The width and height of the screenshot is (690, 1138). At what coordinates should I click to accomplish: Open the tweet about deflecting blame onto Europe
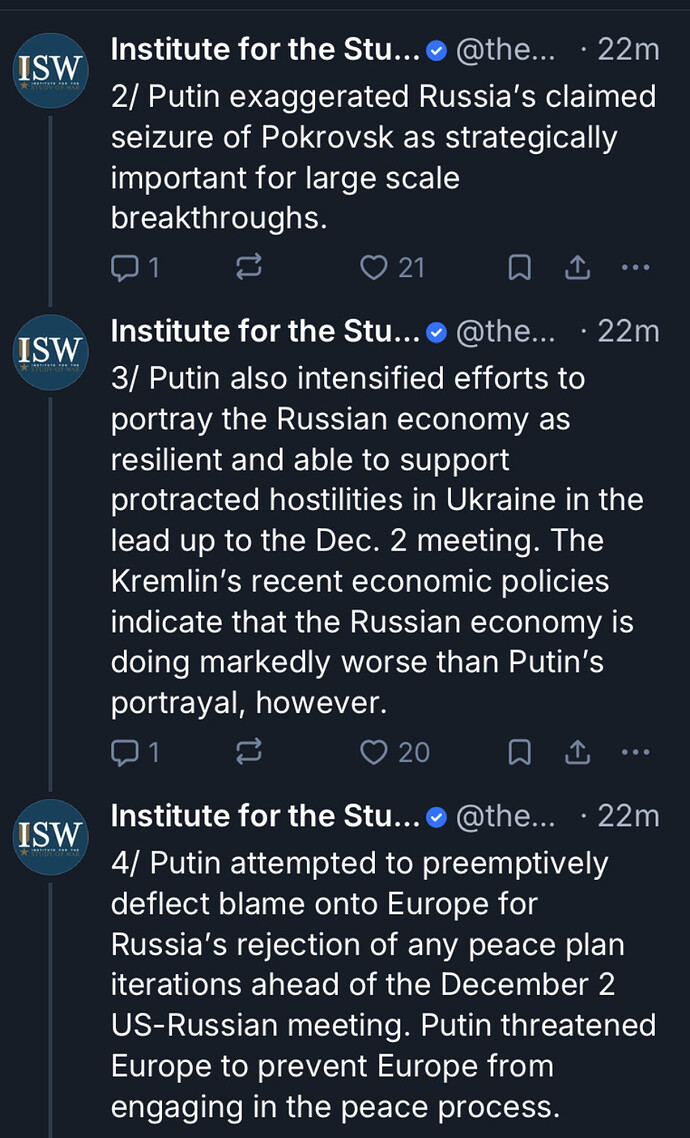pos(380,985)
